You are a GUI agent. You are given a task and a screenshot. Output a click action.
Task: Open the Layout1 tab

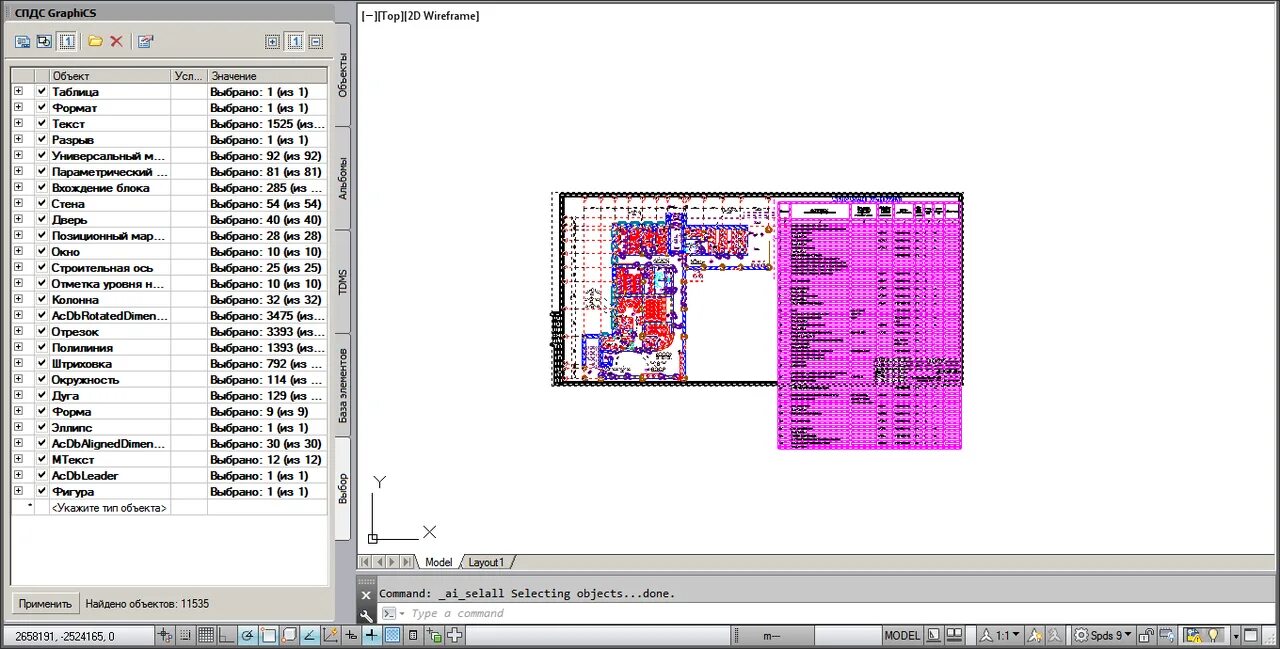click(x=487, y=562)
